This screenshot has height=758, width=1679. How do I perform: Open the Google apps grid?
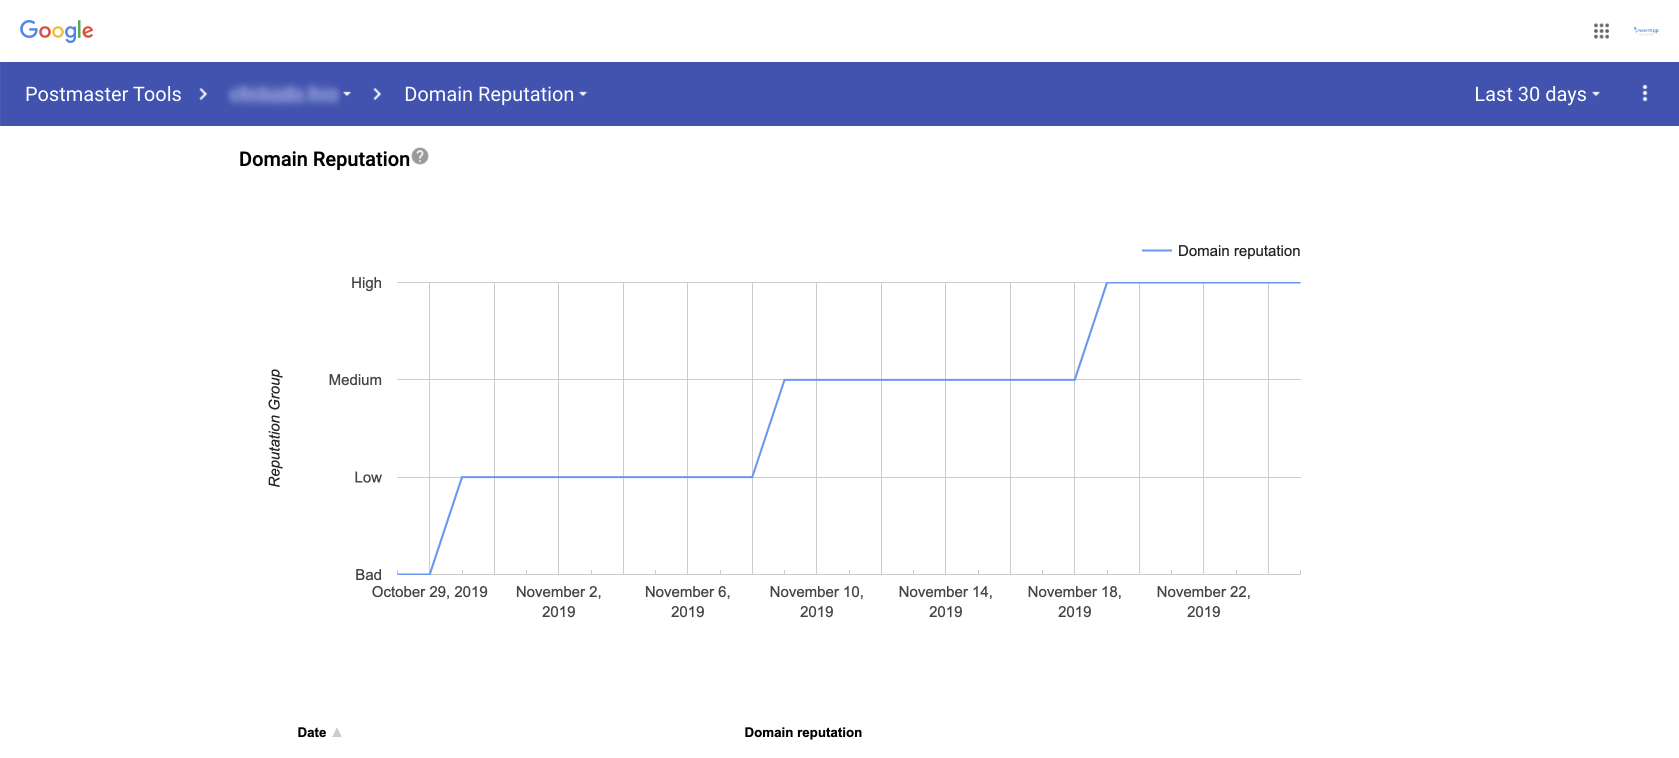(x=1601, y=31)
